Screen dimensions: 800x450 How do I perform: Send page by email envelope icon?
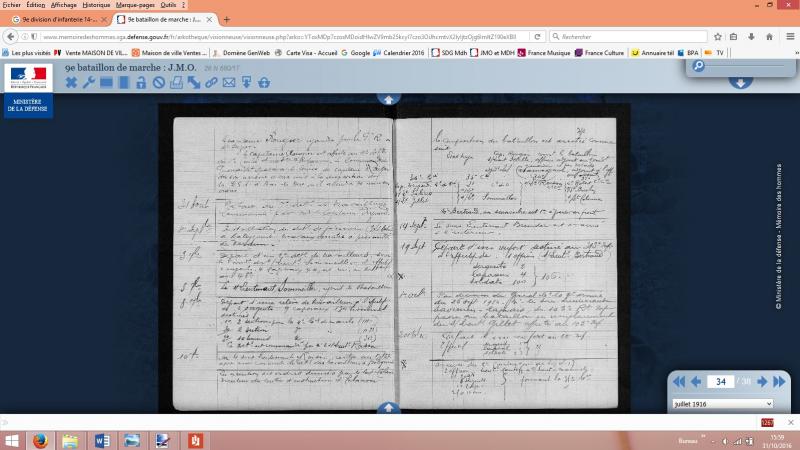[229, 83]
